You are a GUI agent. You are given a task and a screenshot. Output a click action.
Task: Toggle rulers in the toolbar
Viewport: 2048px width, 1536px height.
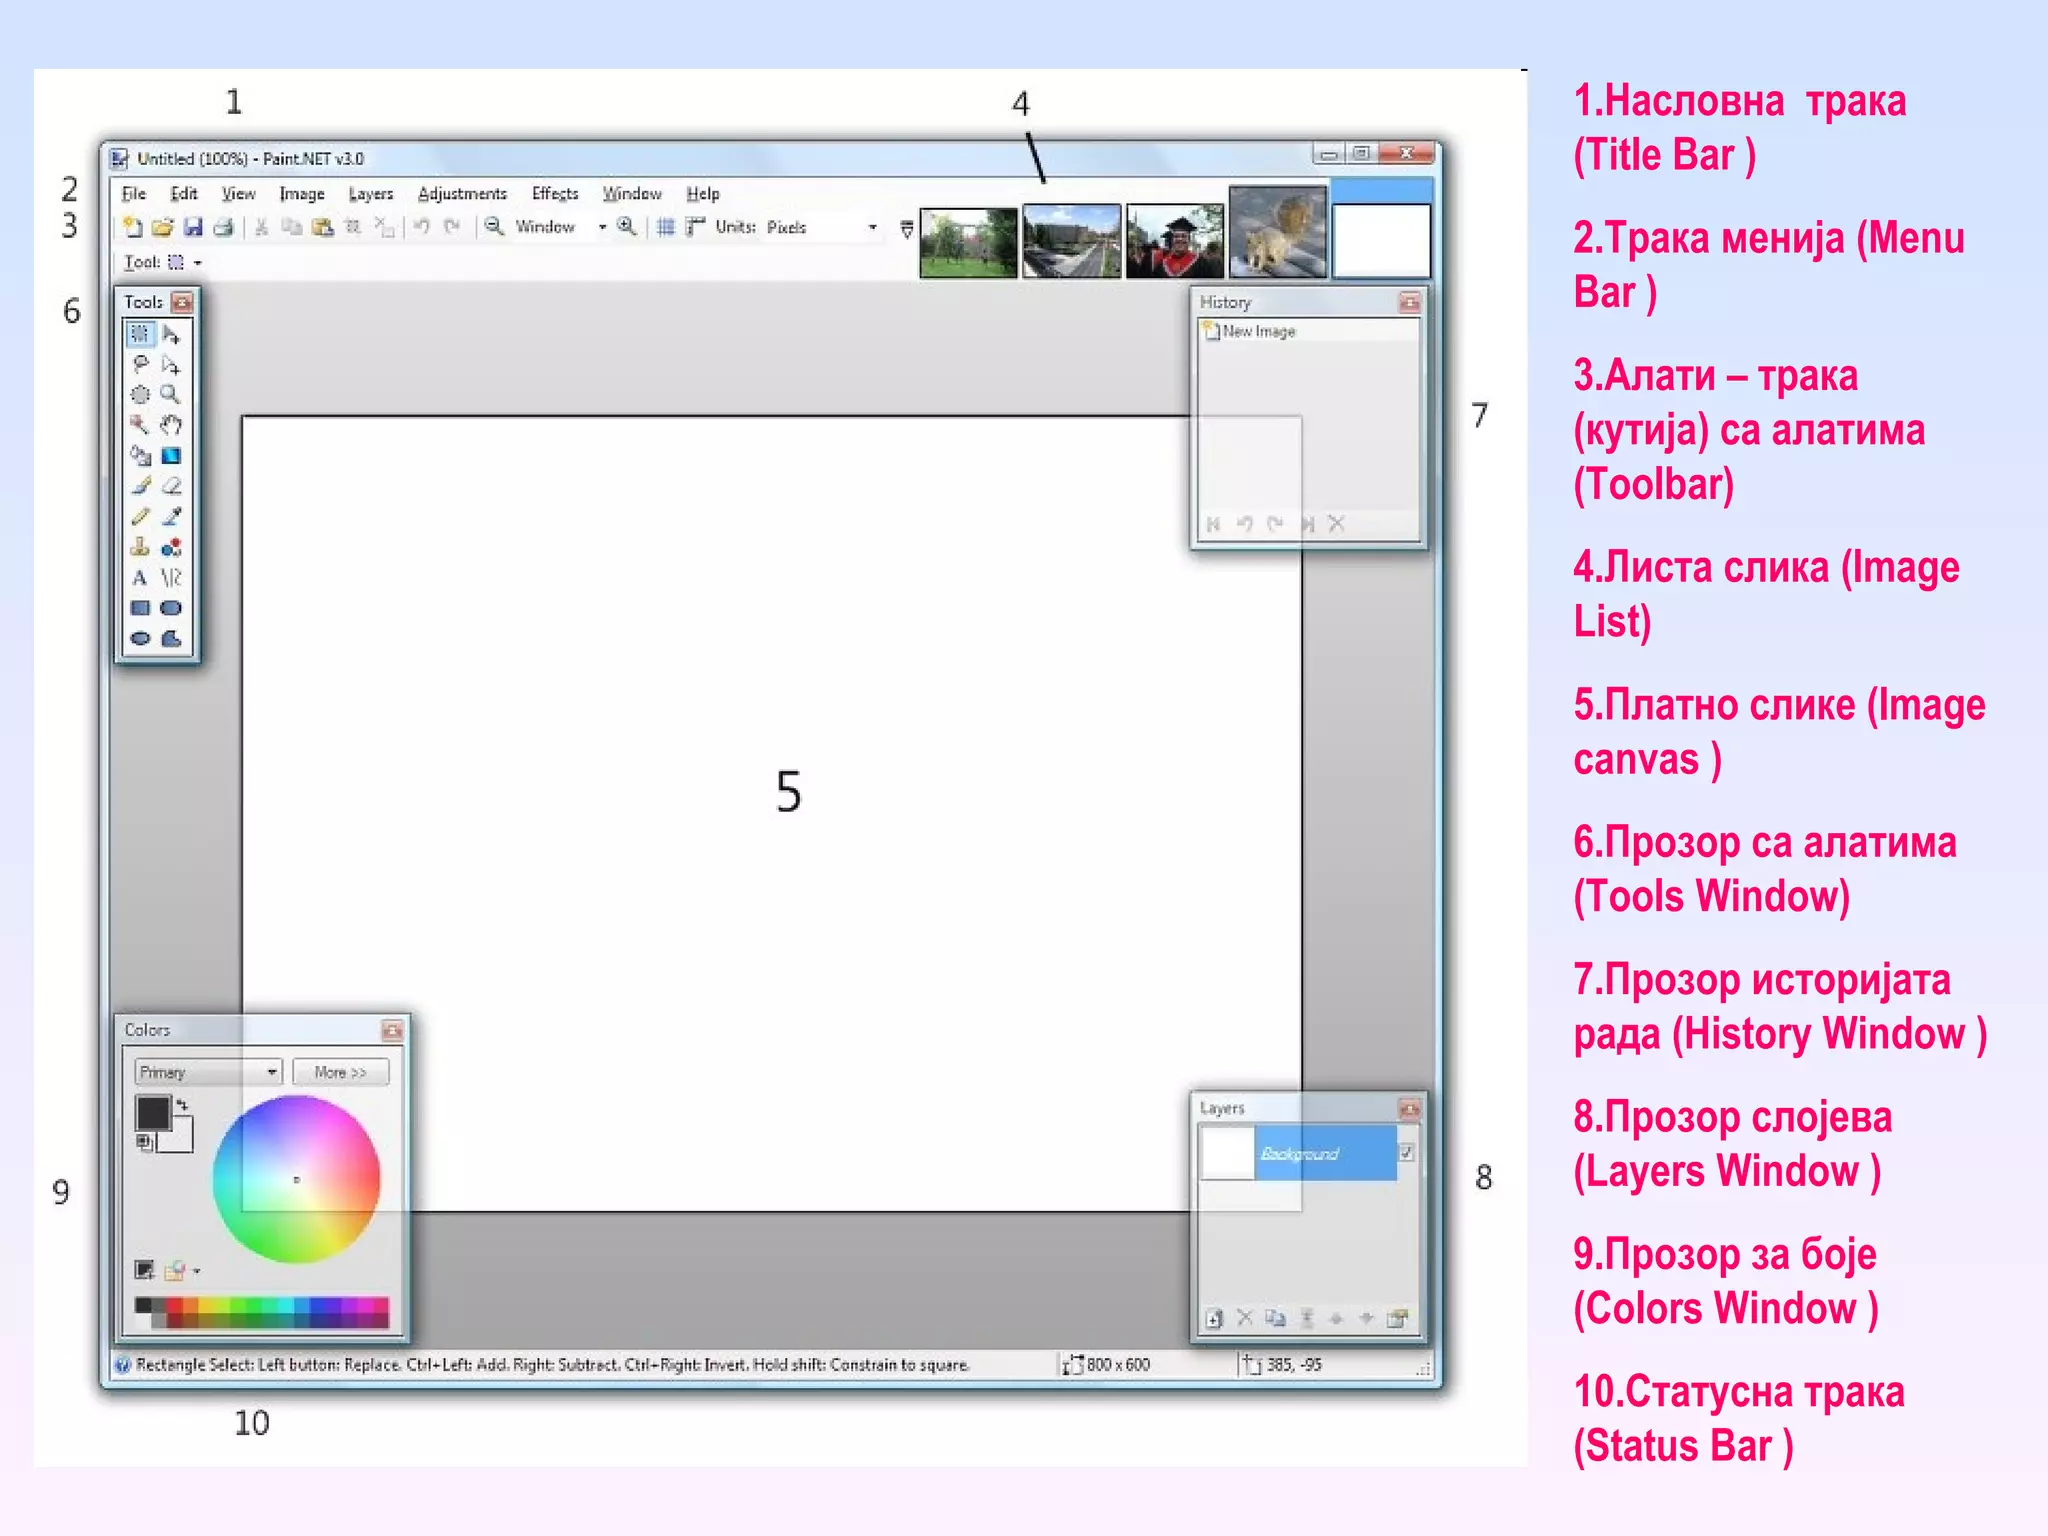[x=695, y=228]
